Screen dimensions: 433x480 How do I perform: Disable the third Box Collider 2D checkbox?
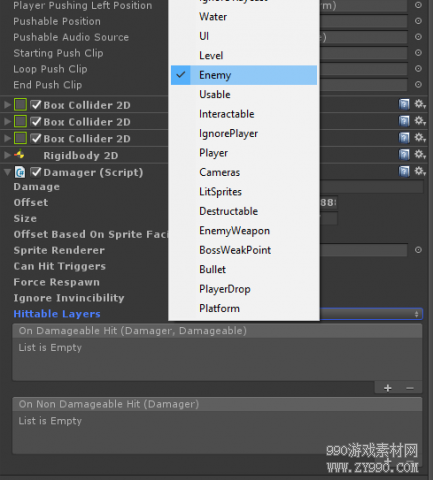point(36,138)
